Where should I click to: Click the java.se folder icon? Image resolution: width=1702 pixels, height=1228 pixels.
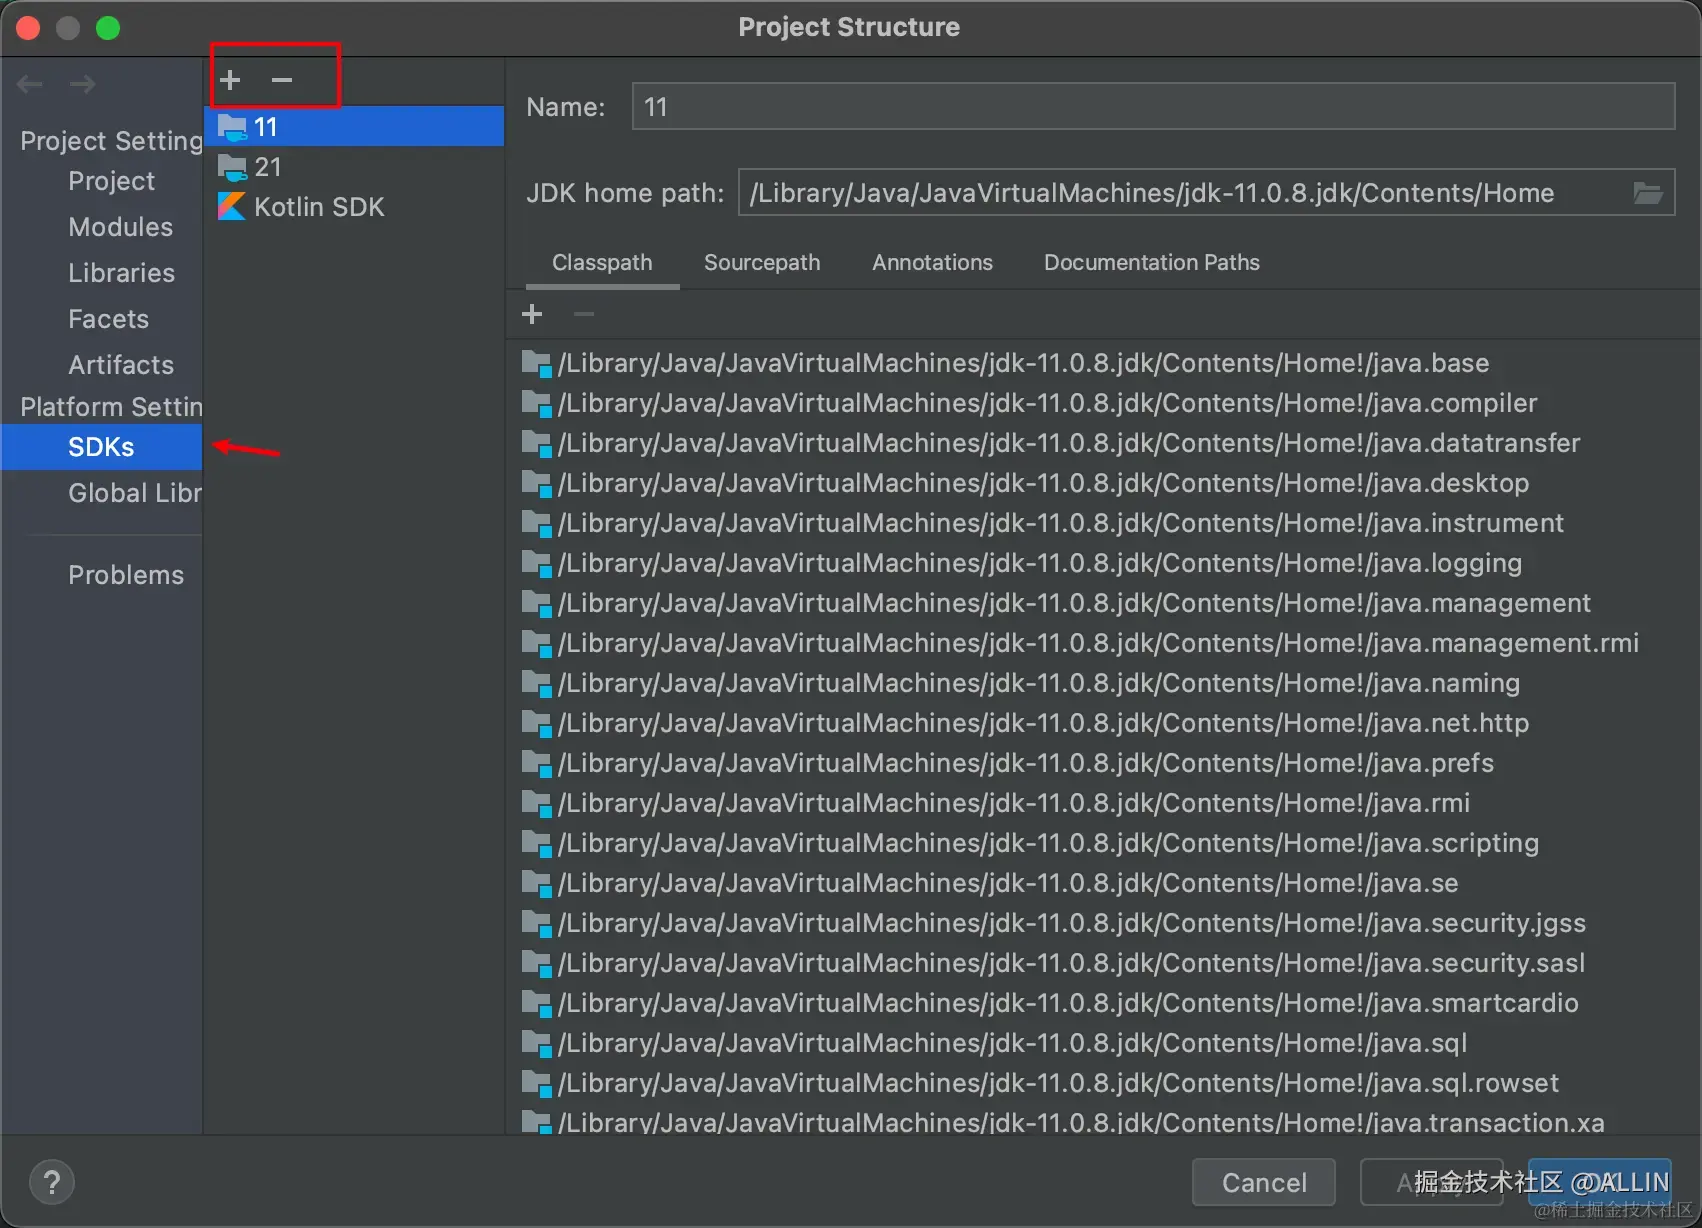point(536,884)
